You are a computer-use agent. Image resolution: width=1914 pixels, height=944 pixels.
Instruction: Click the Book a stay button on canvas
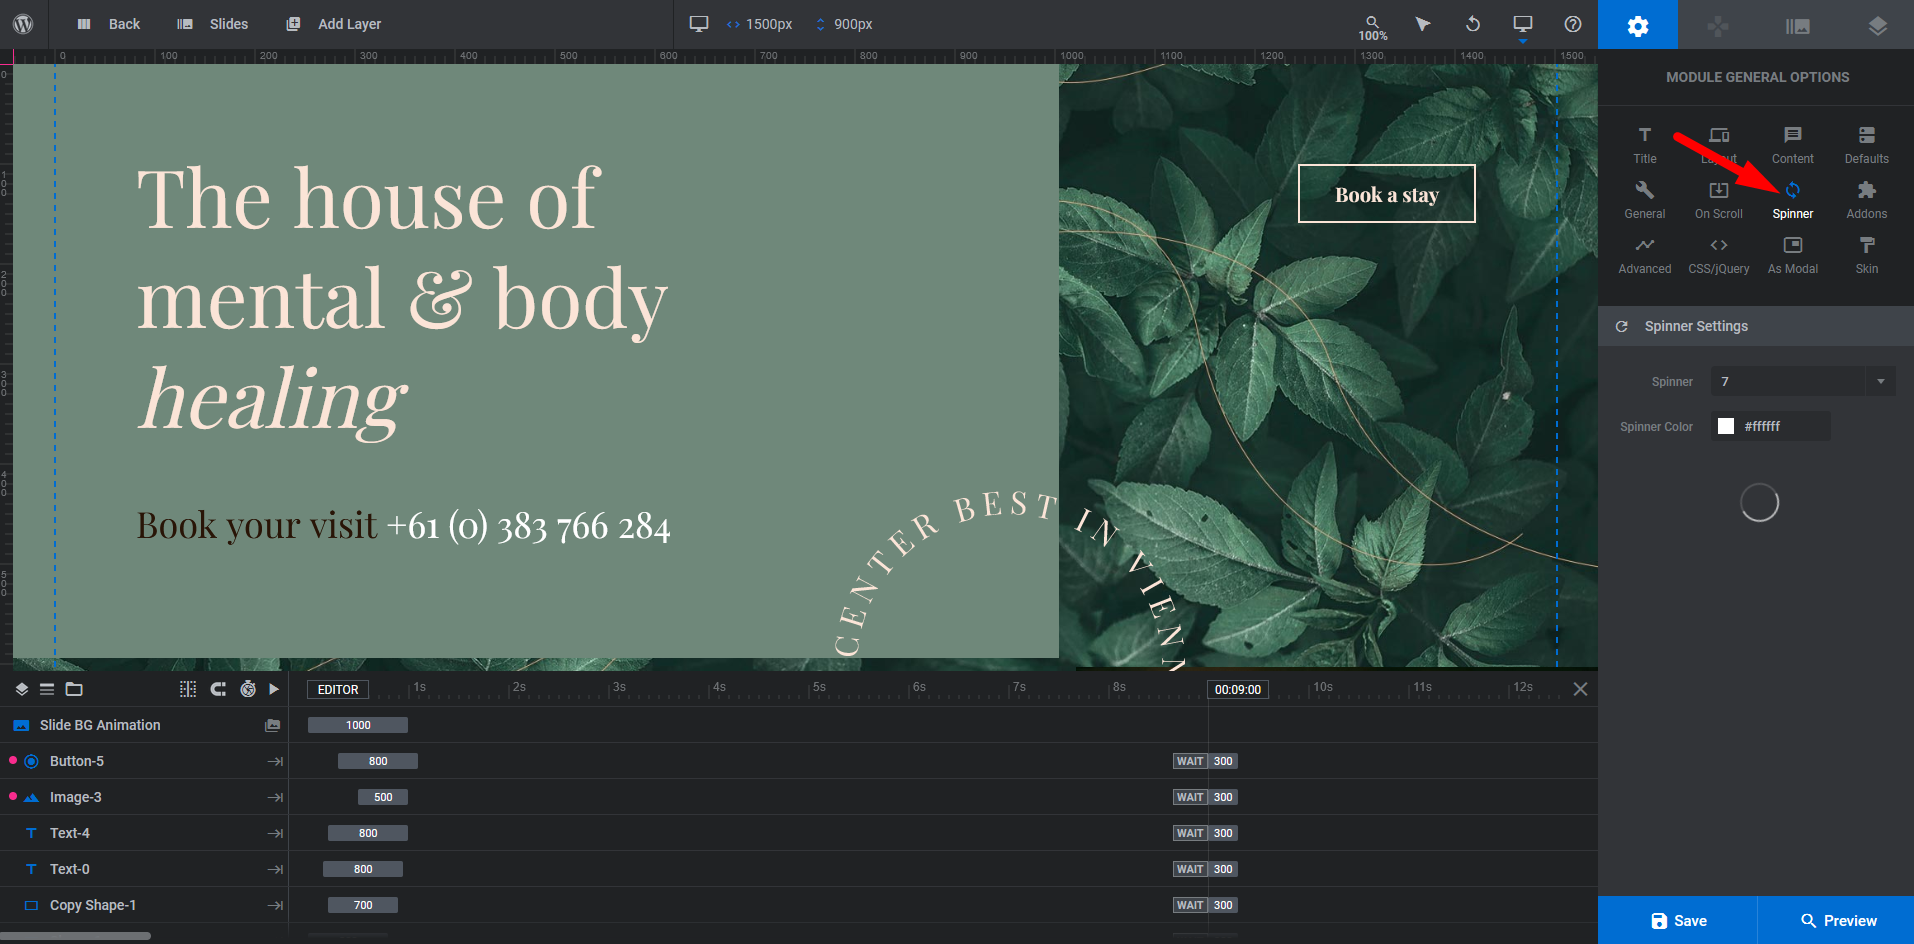click(1387, 194)
